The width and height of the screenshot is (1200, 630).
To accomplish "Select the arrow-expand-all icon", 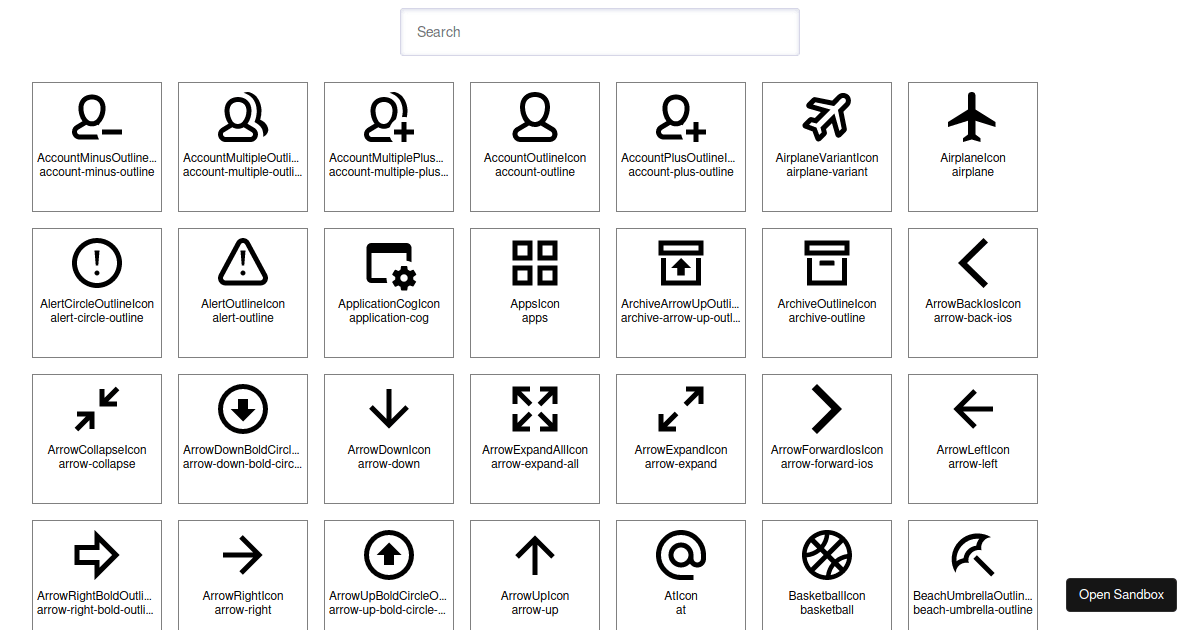I will 535,408.
